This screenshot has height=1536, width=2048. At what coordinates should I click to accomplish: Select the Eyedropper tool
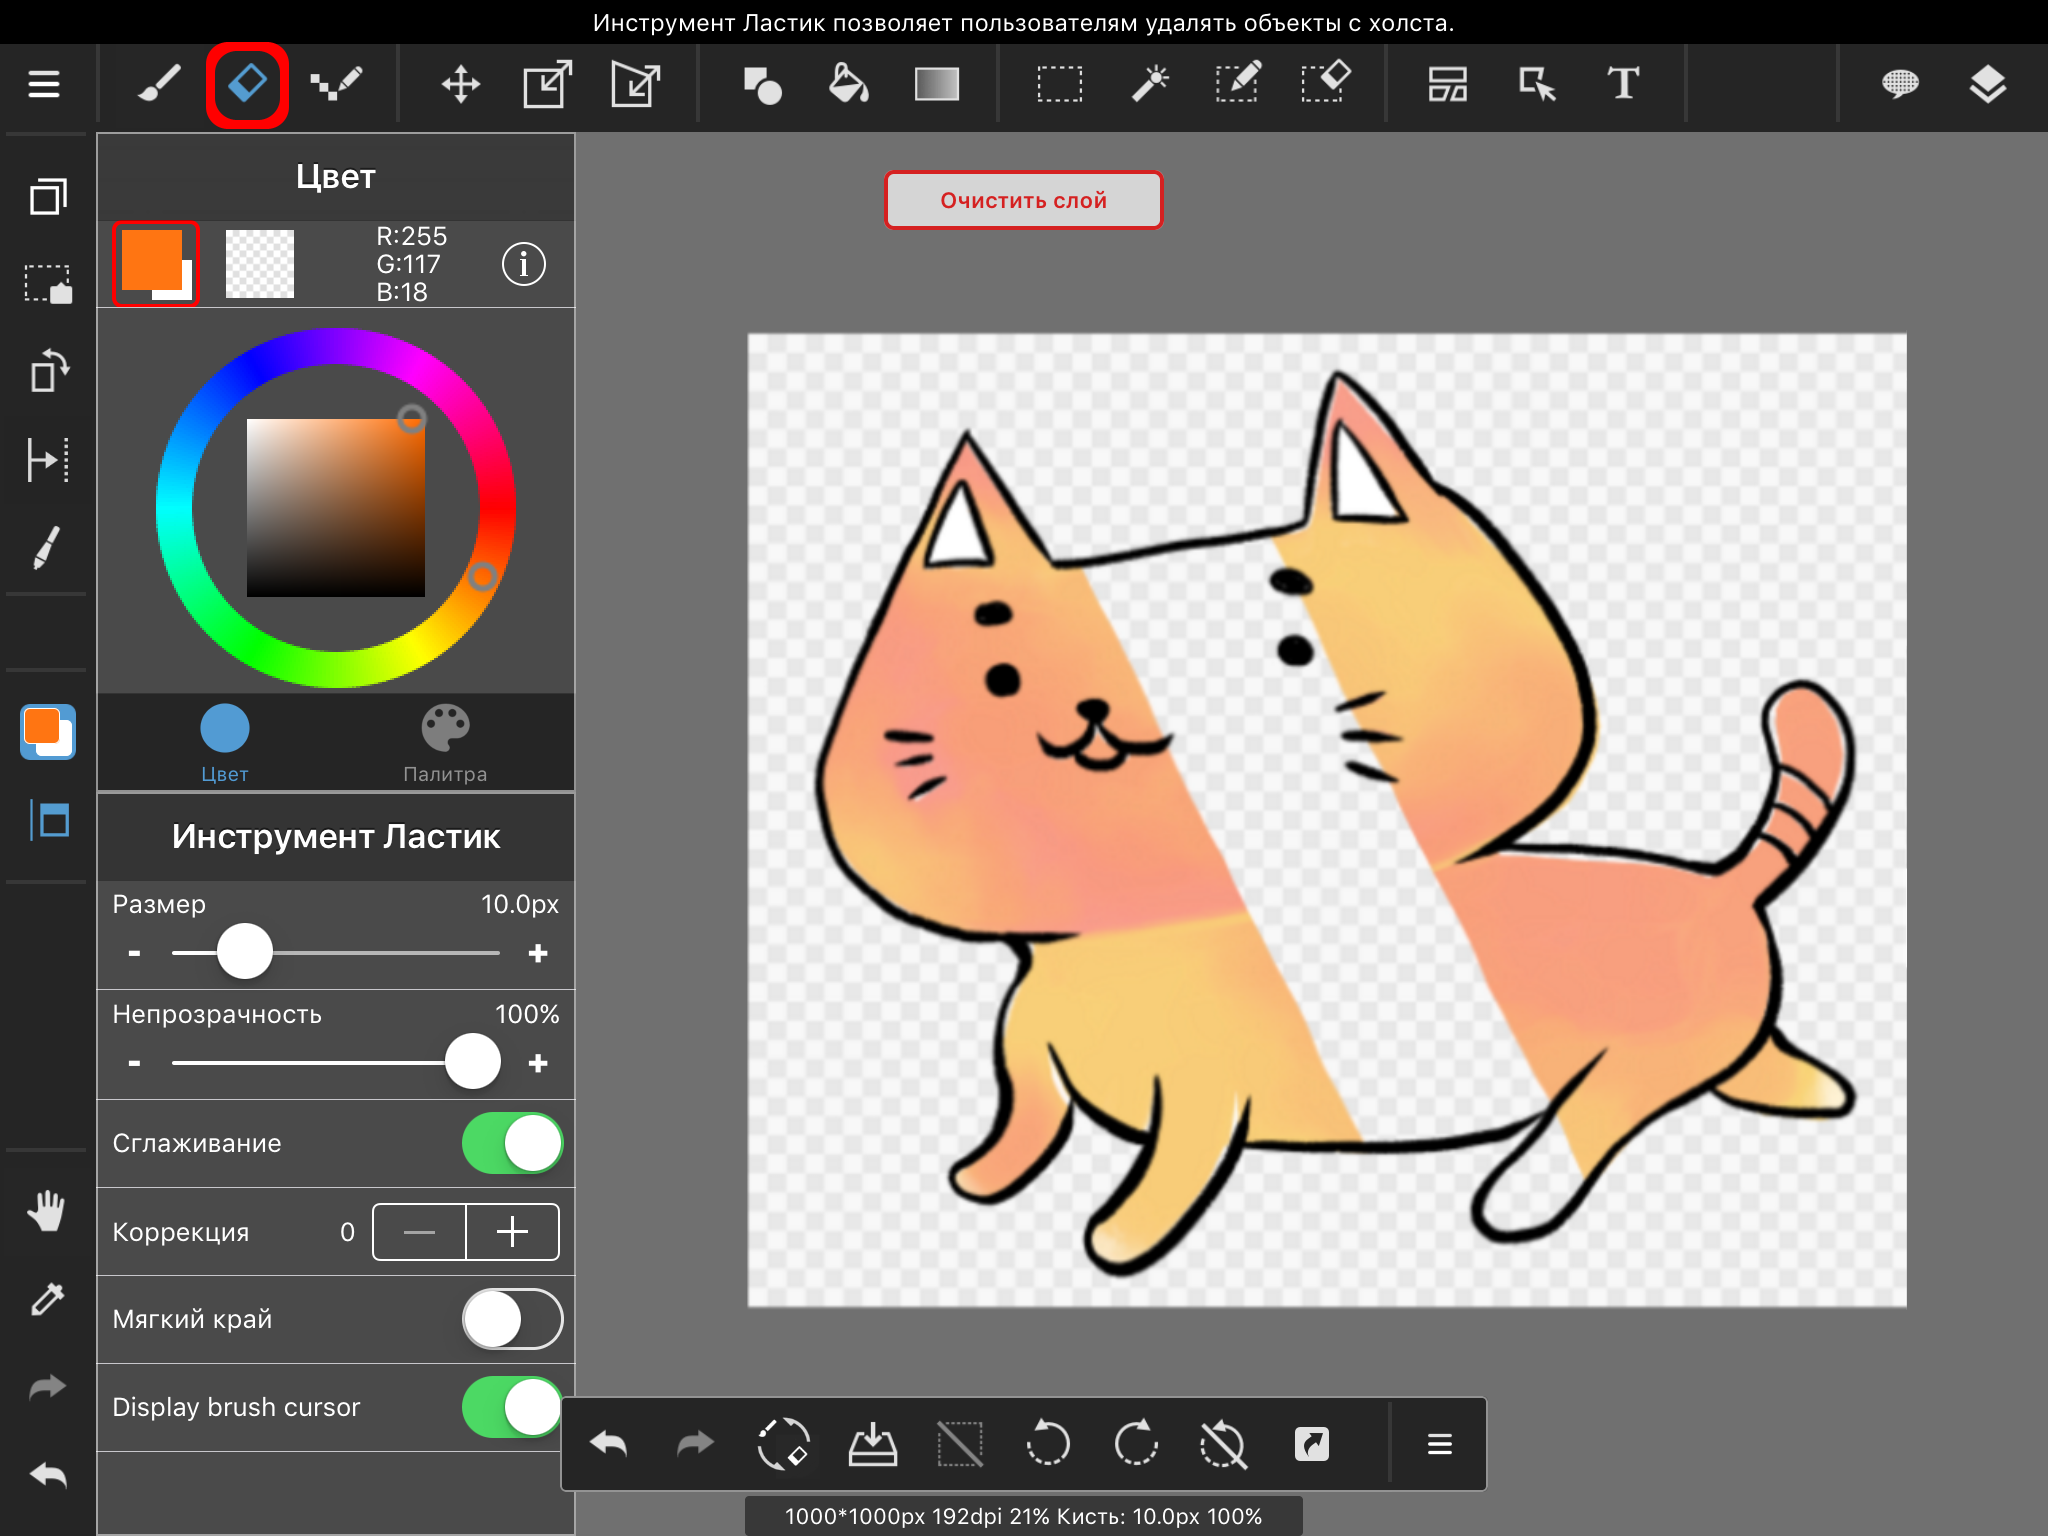coord(44,1300)
